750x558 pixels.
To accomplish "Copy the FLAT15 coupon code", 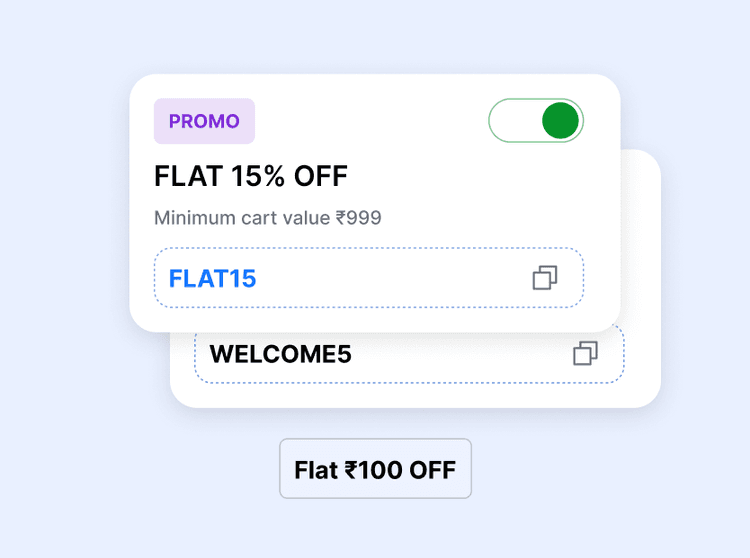I will 545,278.
